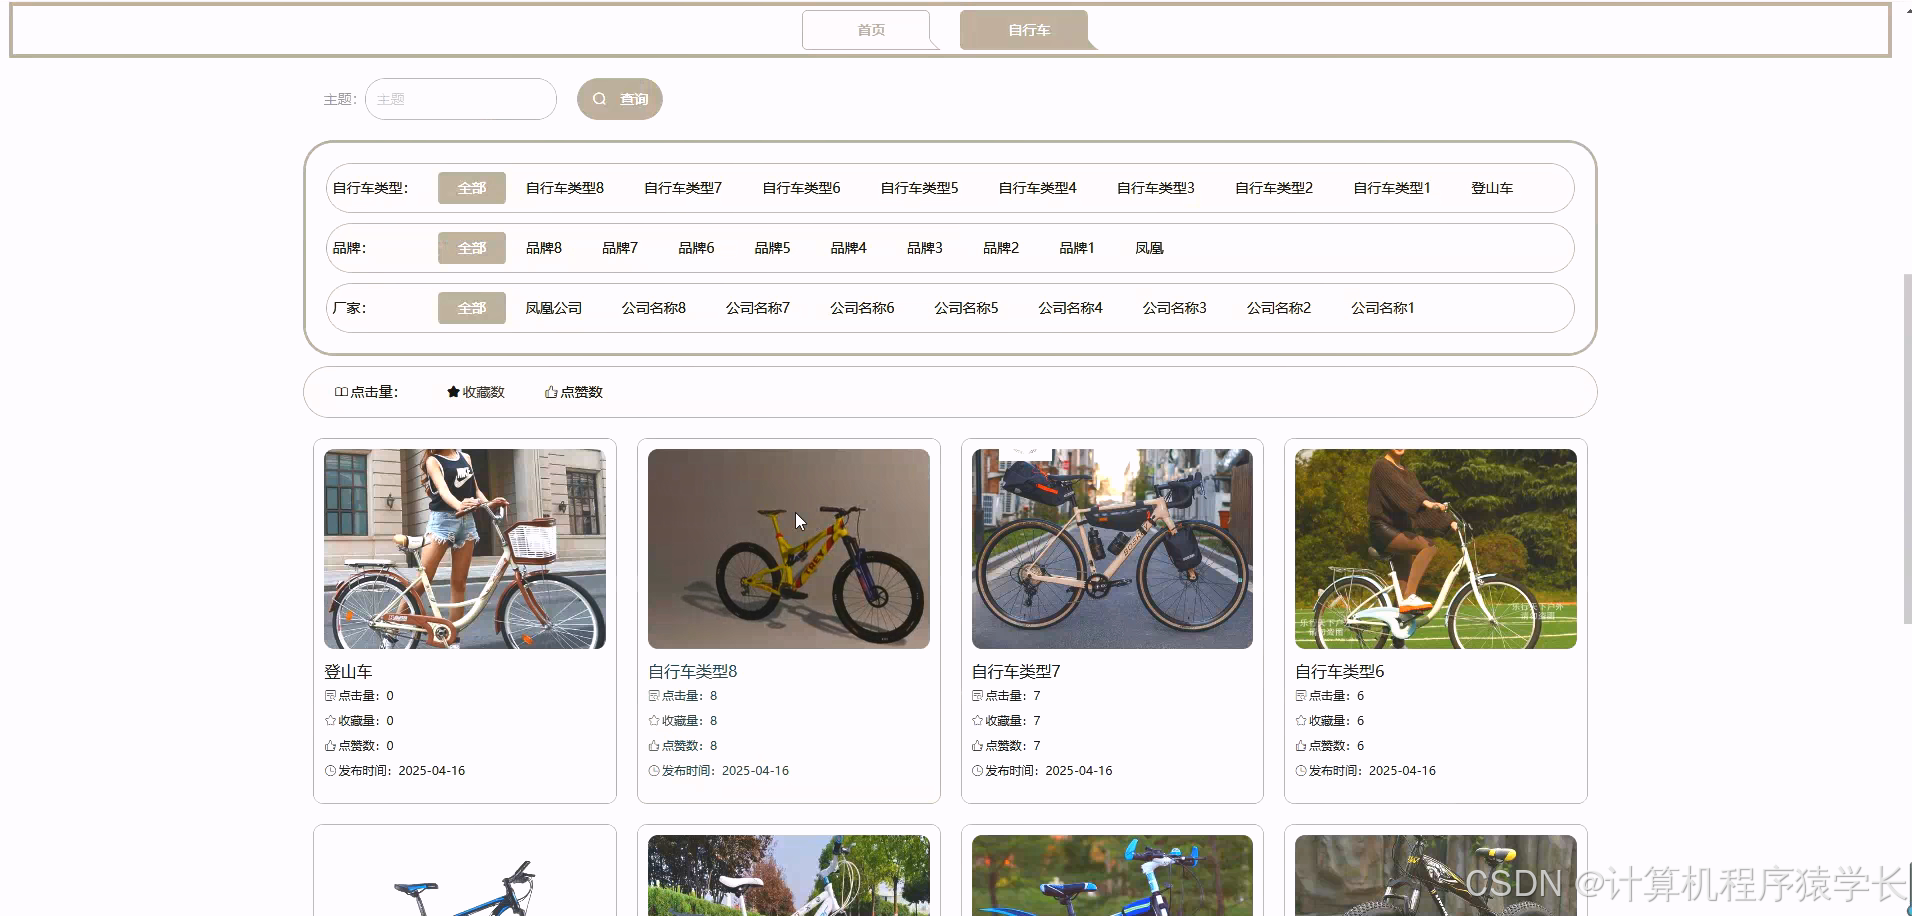The image size is (1912, 916).
Task: Filter by 自行车类型7 in the filter bar
Action: pos(683,188)
